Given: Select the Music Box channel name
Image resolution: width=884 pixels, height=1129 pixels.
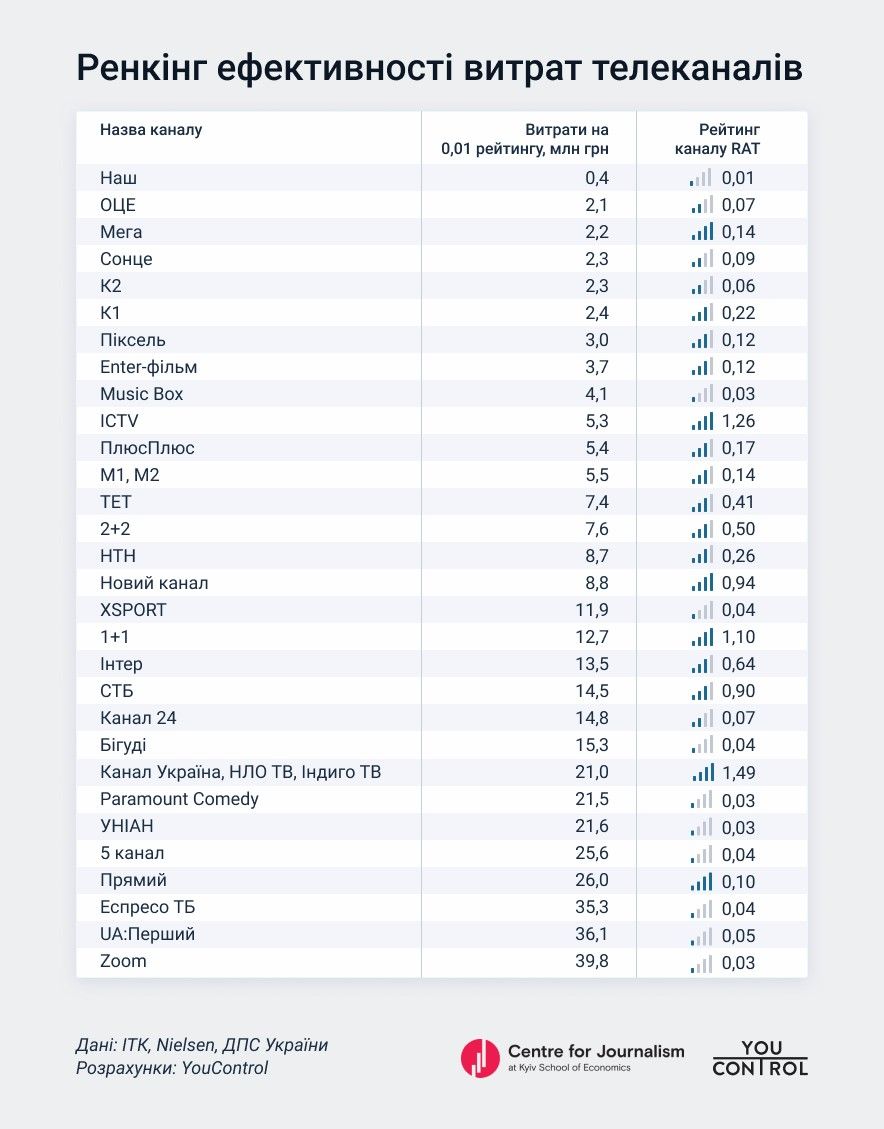Looking at the screenshot, I should (x=142, y=394).
